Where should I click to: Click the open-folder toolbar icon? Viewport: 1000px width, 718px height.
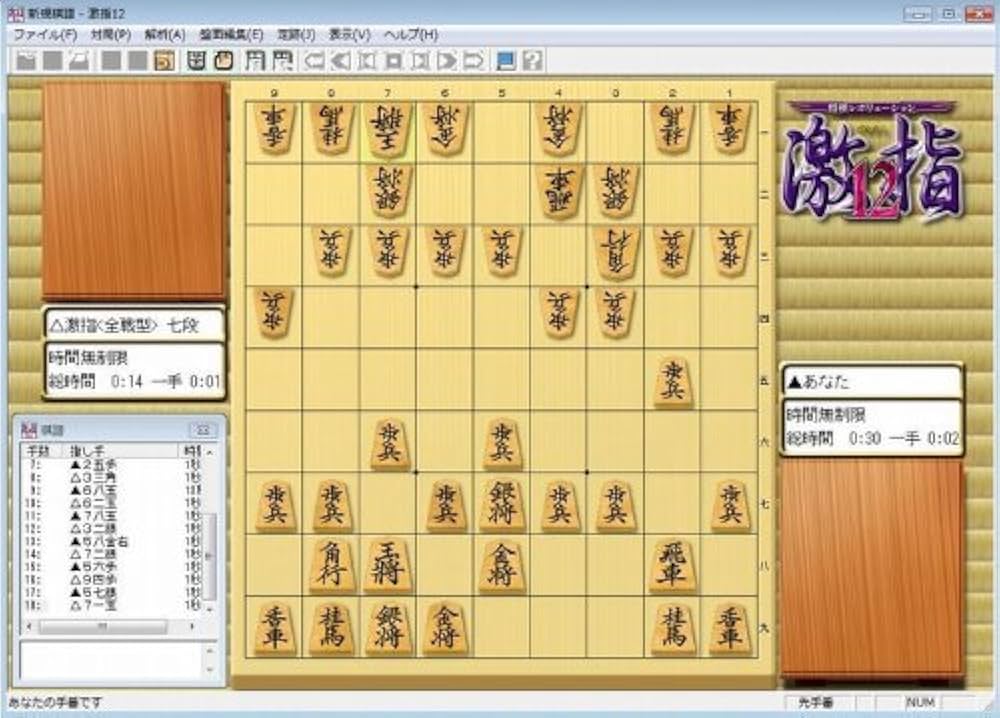click(x=26, y=61)
